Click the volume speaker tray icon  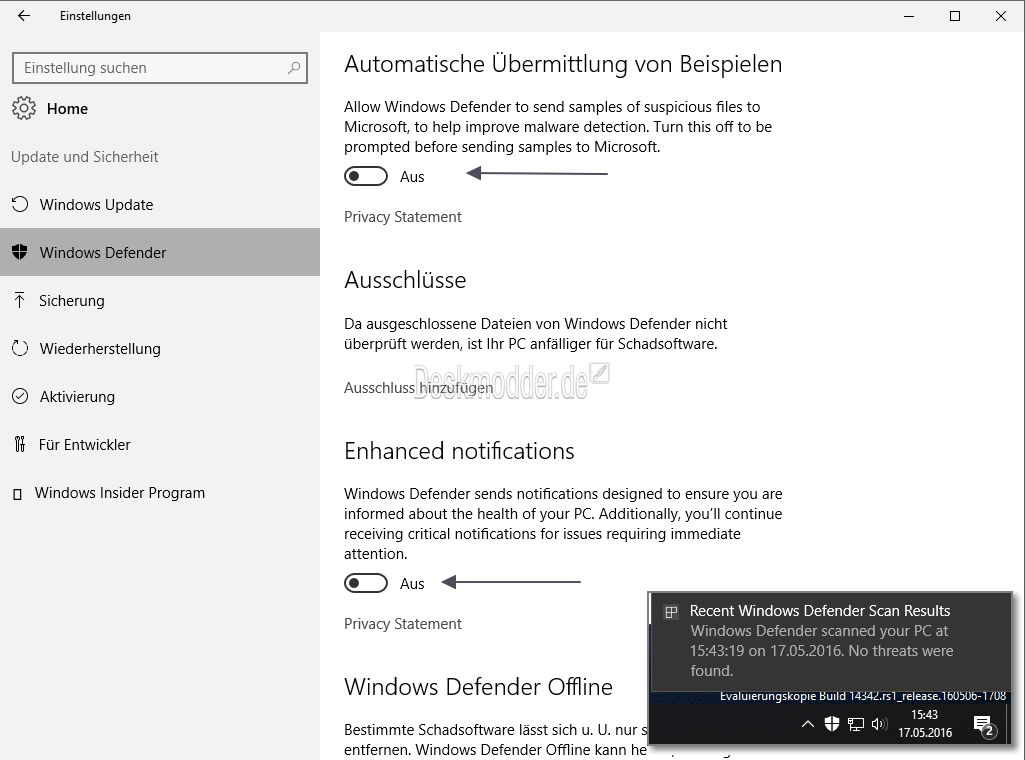tap(879, 723)
